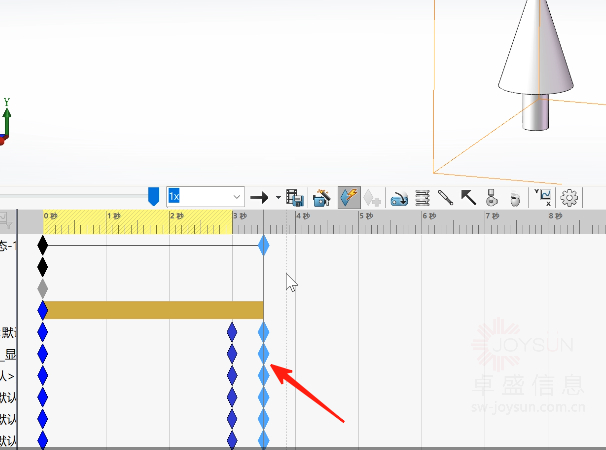Select the Spring tool icon

(x=421, y=197)
